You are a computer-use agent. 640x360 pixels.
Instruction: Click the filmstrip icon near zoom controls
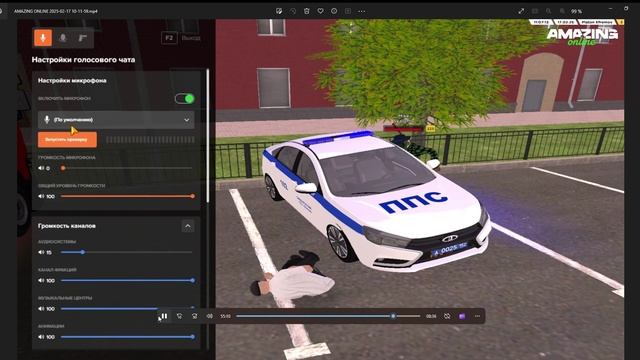(x=535, y=11)
